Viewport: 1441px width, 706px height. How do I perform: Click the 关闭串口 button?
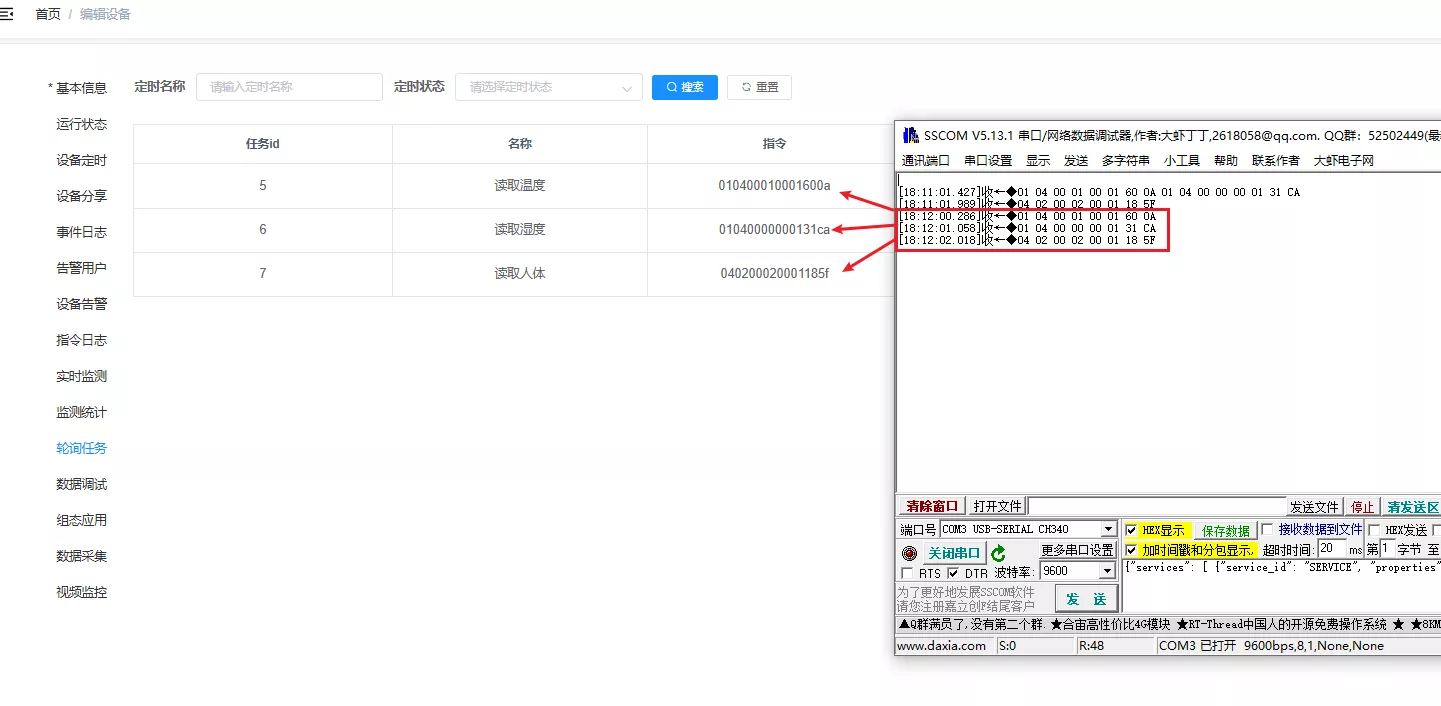953,553
